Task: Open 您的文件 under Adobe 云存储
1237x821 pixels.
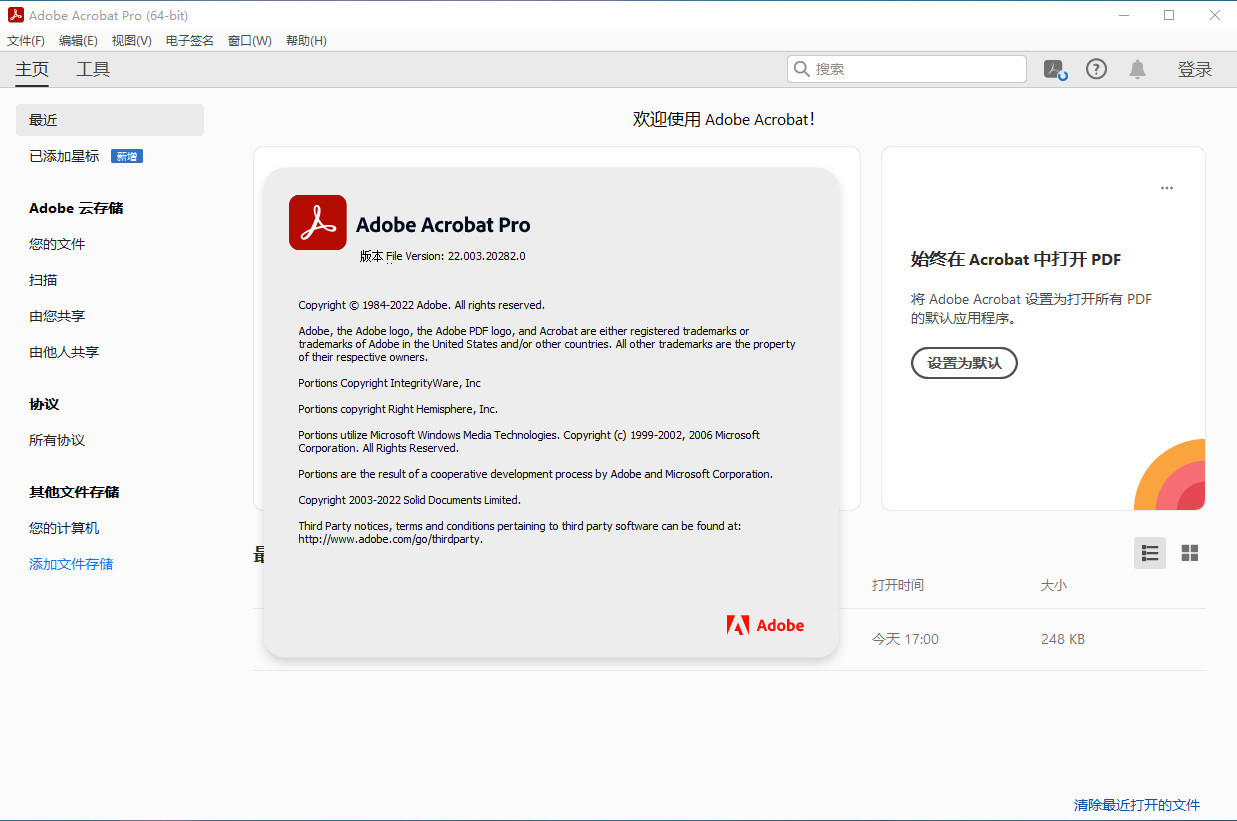Action: pyautogui.click(x=57, y=244)
